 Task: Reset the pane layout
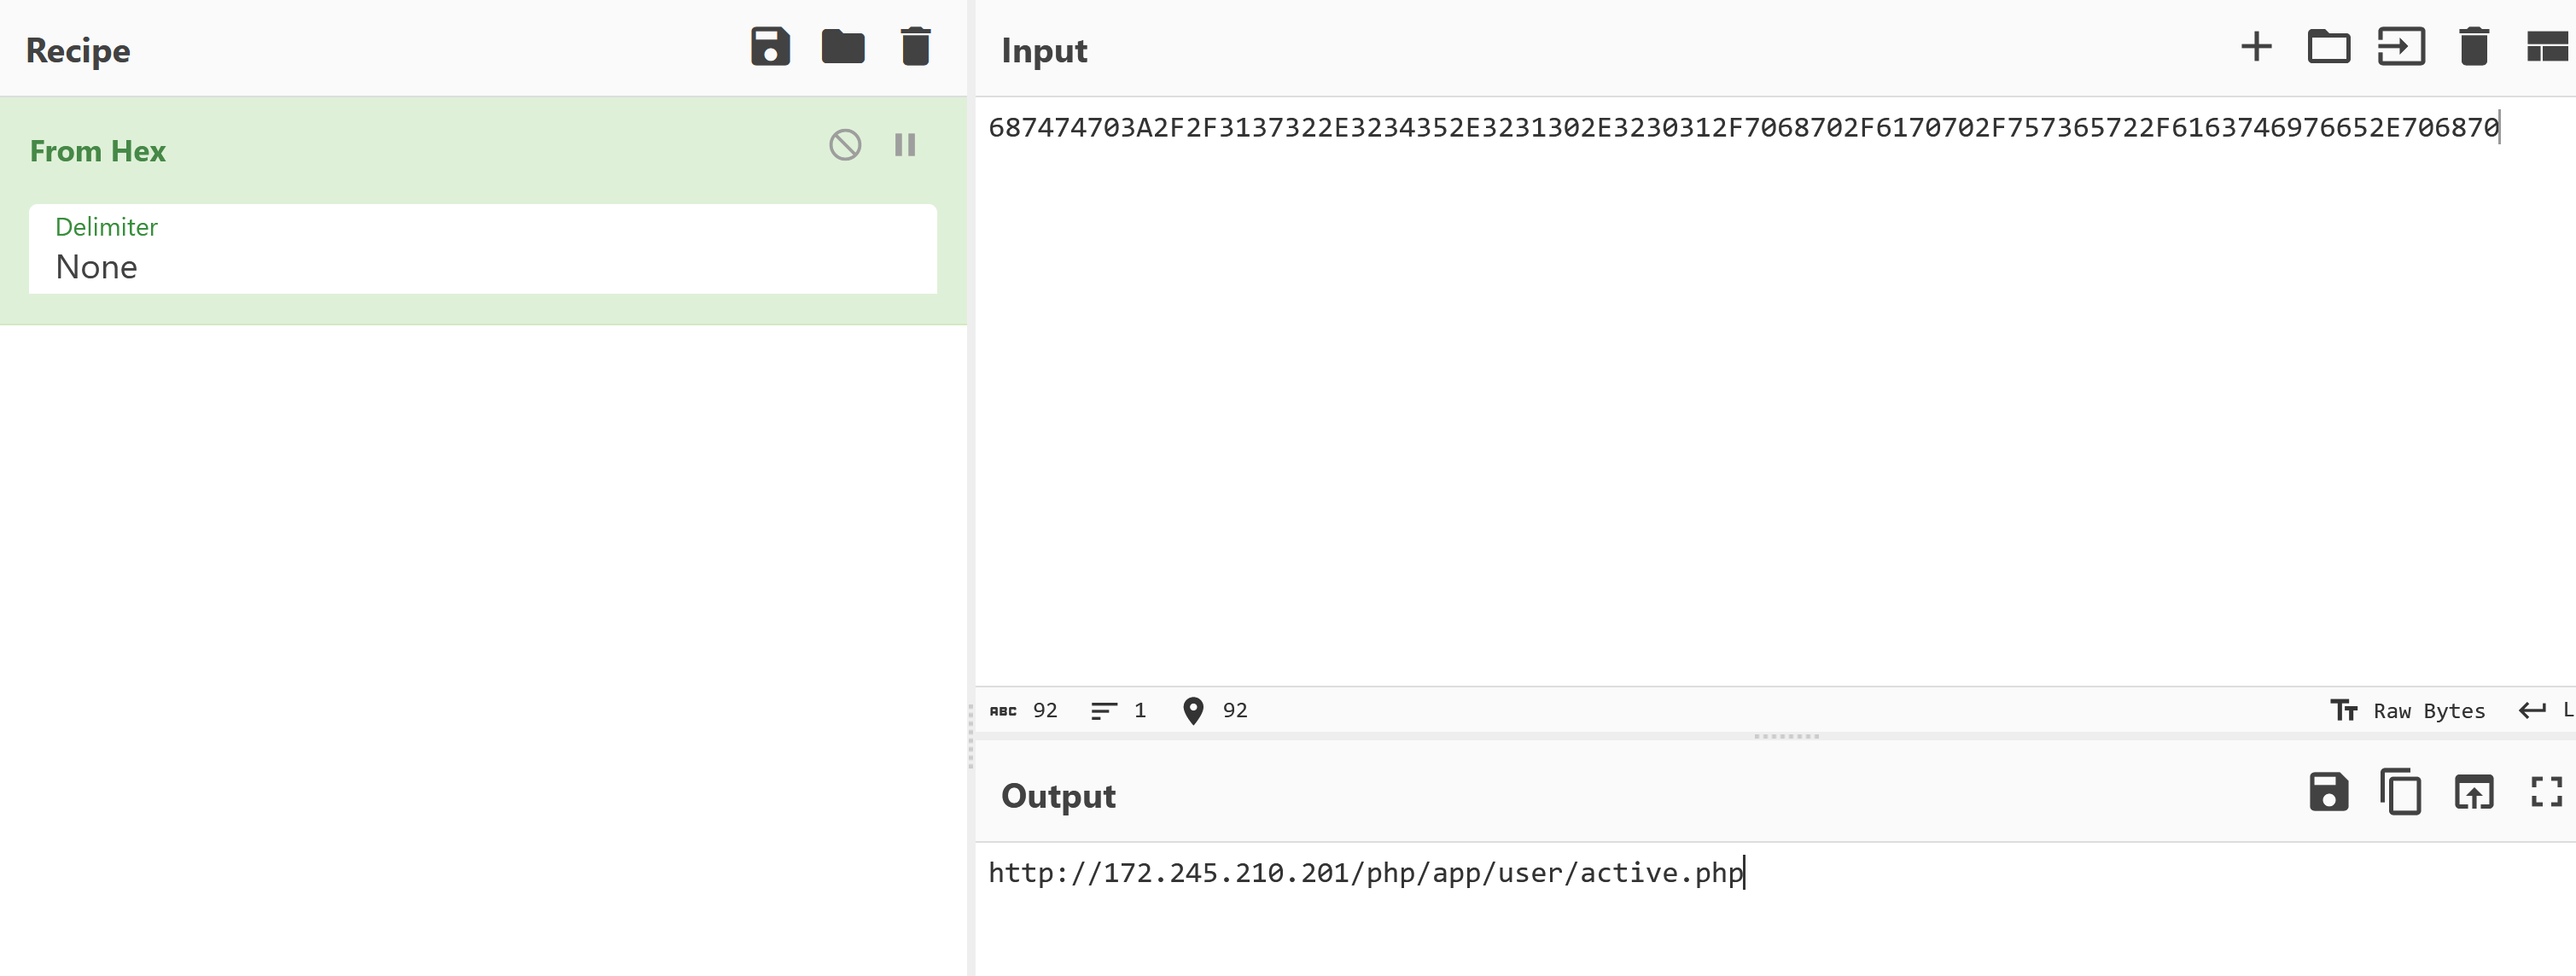2546,47
